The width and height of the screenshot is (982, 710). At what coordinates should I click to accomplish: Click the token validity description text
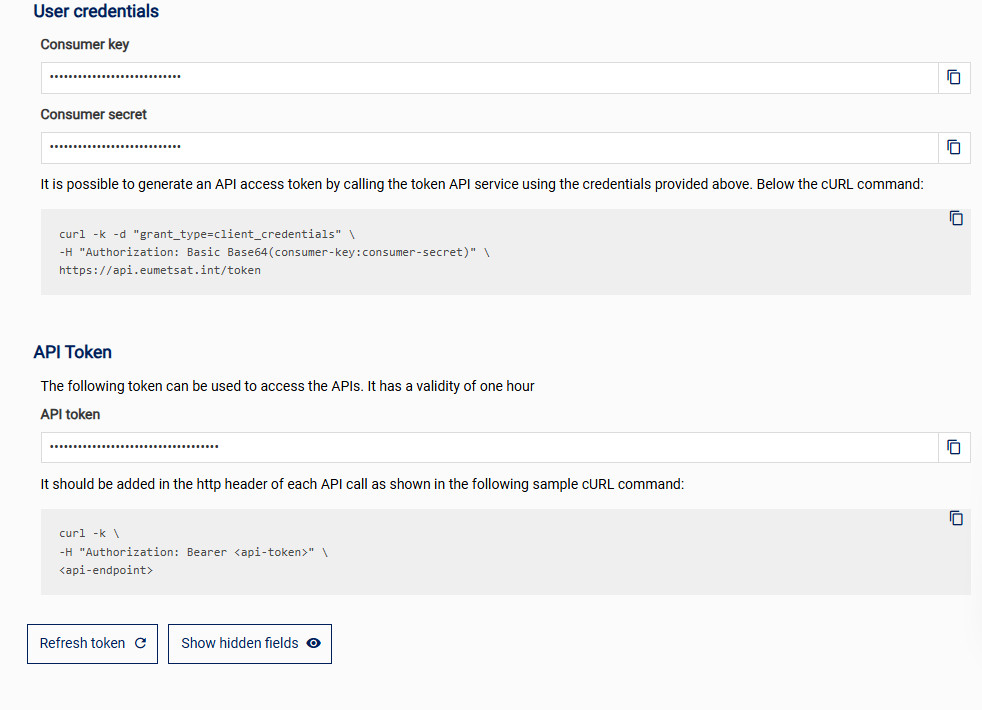click(x=287, y=386)
